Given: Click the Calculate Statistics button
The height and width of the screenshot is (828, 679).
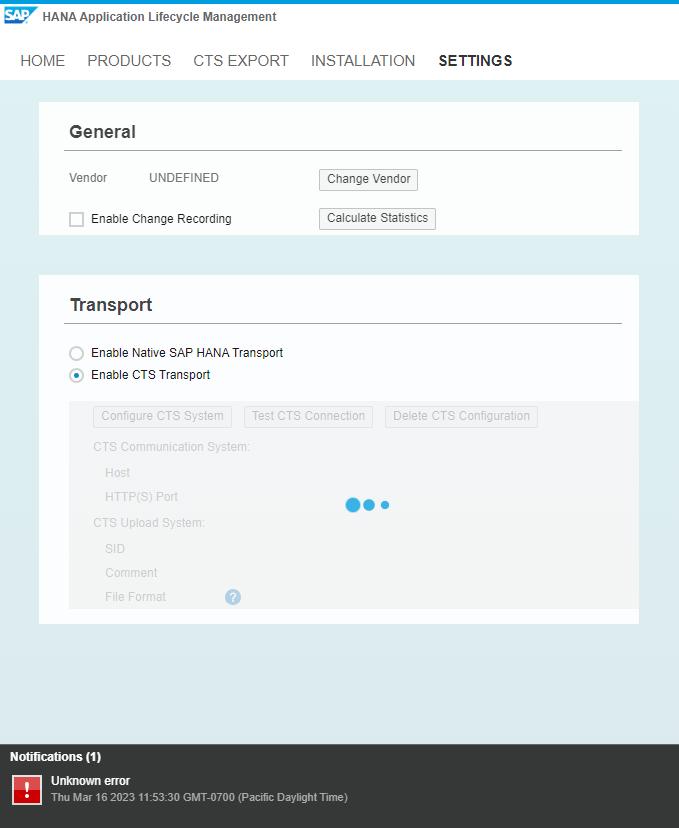Looking at the screenshot, I should [x=378, y=219].
